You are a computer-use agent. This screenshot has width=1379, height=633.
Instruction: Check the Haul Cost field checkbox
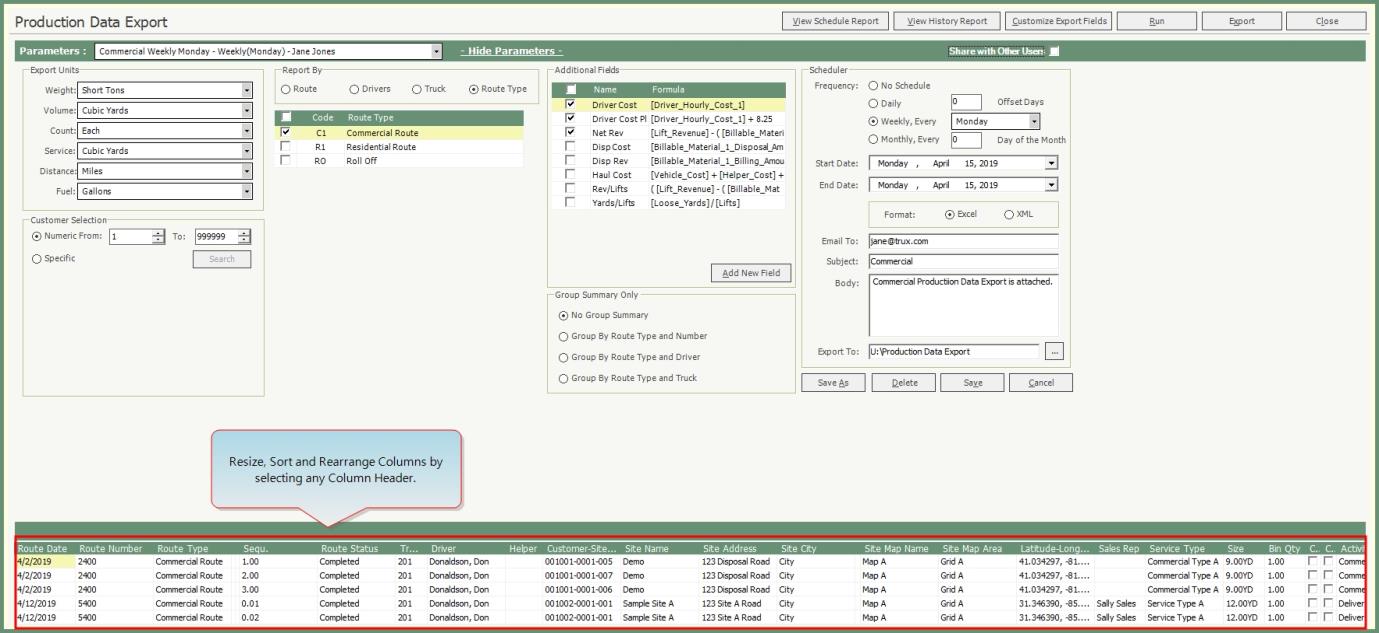(x=570, y=174)
